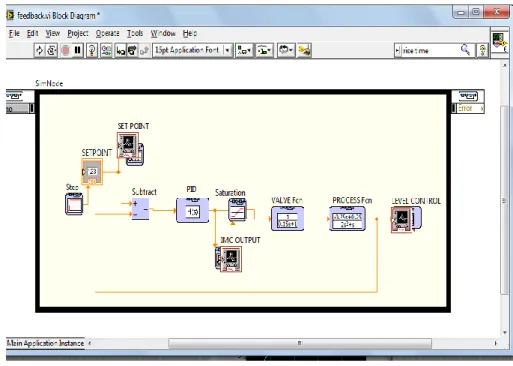This screenshot has height=366, width=513.
Task: Open the Window menu
Action: 163,33
